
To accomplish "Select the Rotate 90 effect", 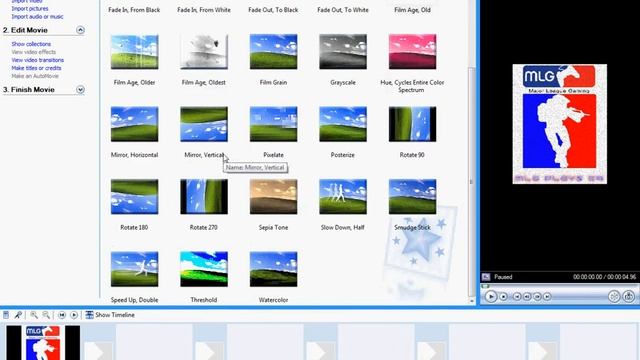I will [412, 124].
